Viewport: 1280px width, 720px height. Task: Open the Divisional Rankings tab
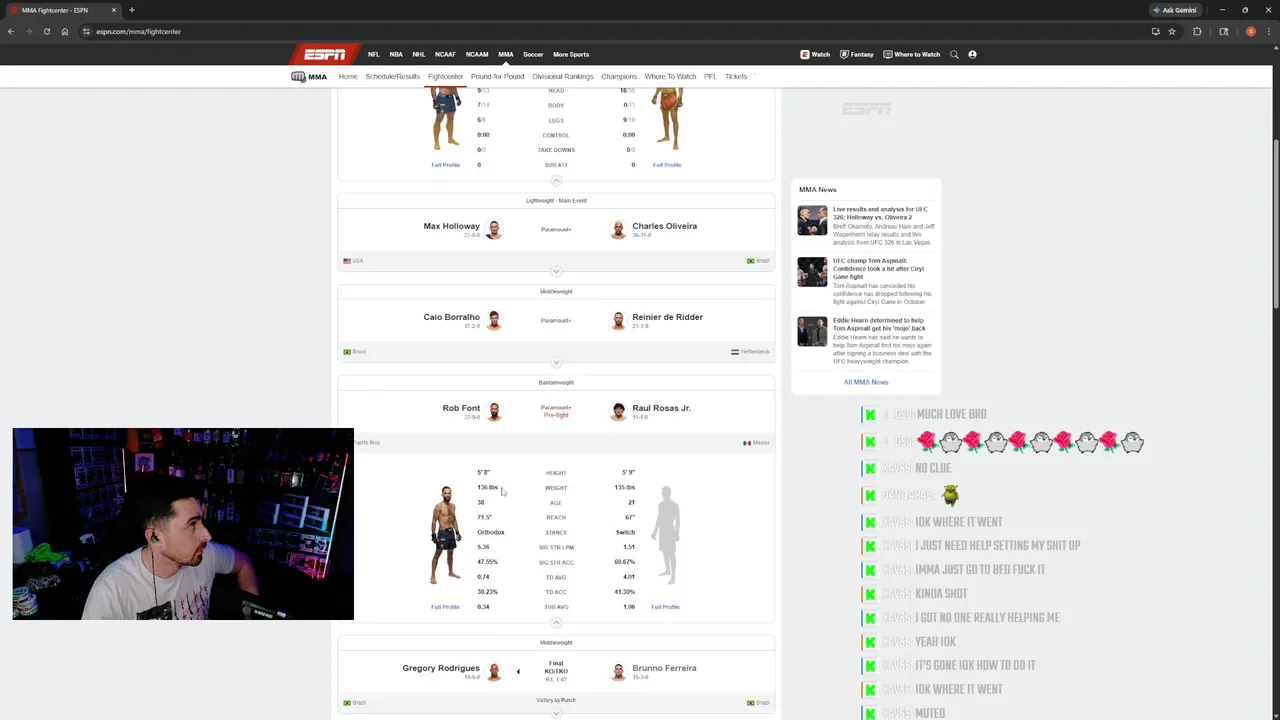[562, 76]
